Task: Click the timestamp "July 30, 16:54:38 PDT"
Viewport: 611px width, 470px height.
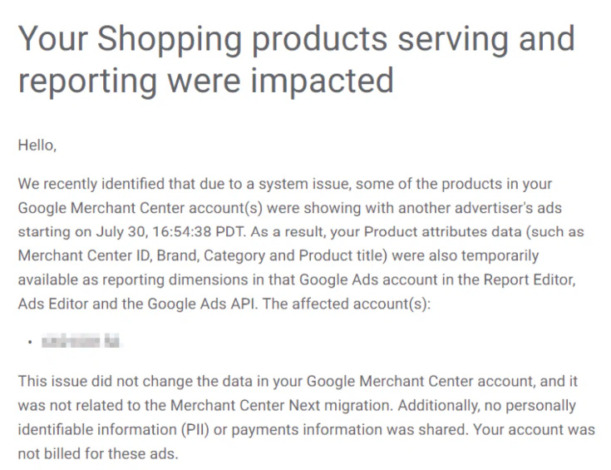Action: coord(171,231)
